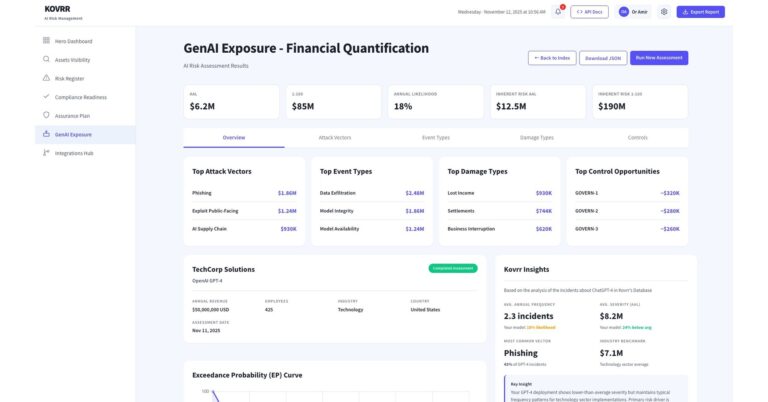Image resolution: width=768 pixels, height=402 pixels.
Task: Open Integrations Hub in sidebar
Action: click(x=85, y=153)
